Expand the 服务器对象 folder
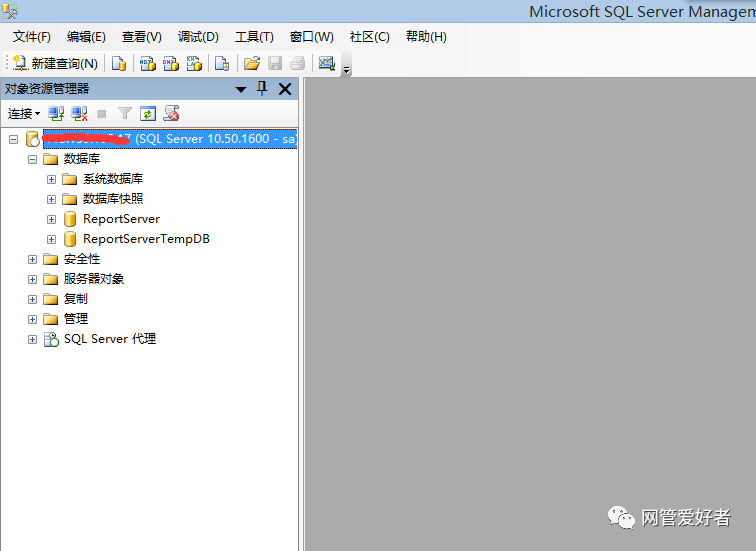 (x=32, y=279)
